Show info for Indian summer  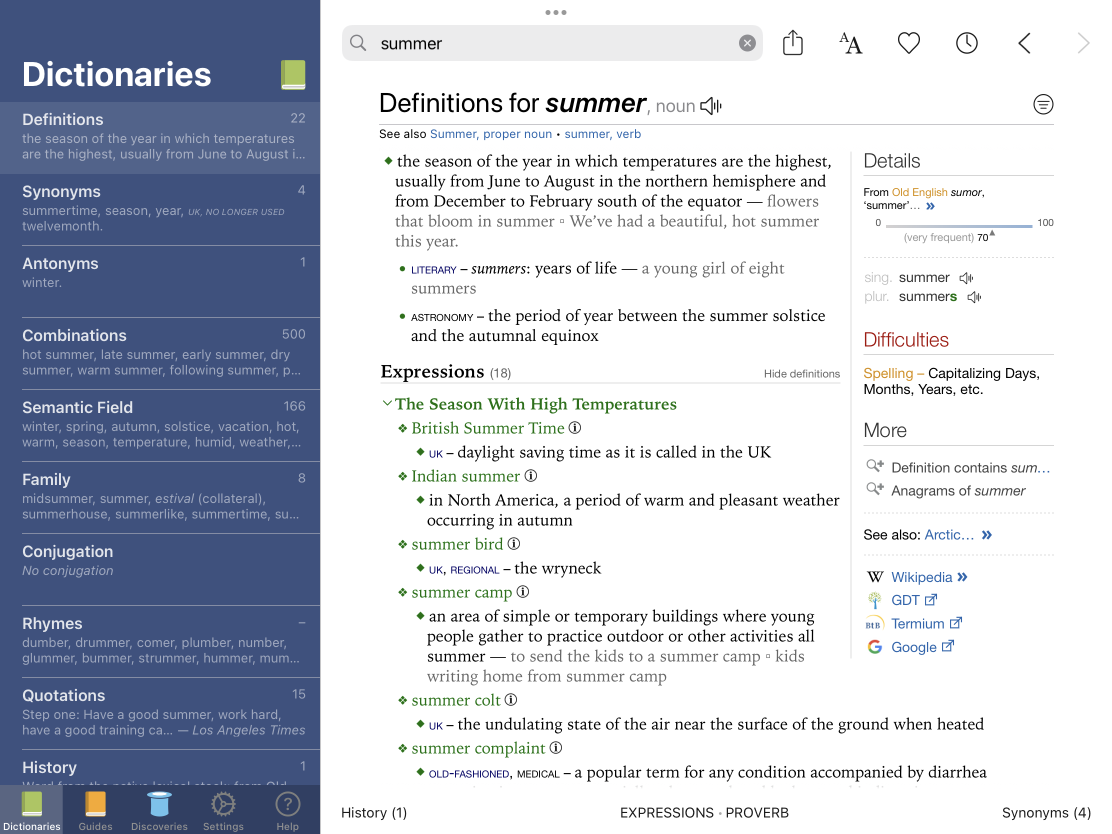coord(530,476)
